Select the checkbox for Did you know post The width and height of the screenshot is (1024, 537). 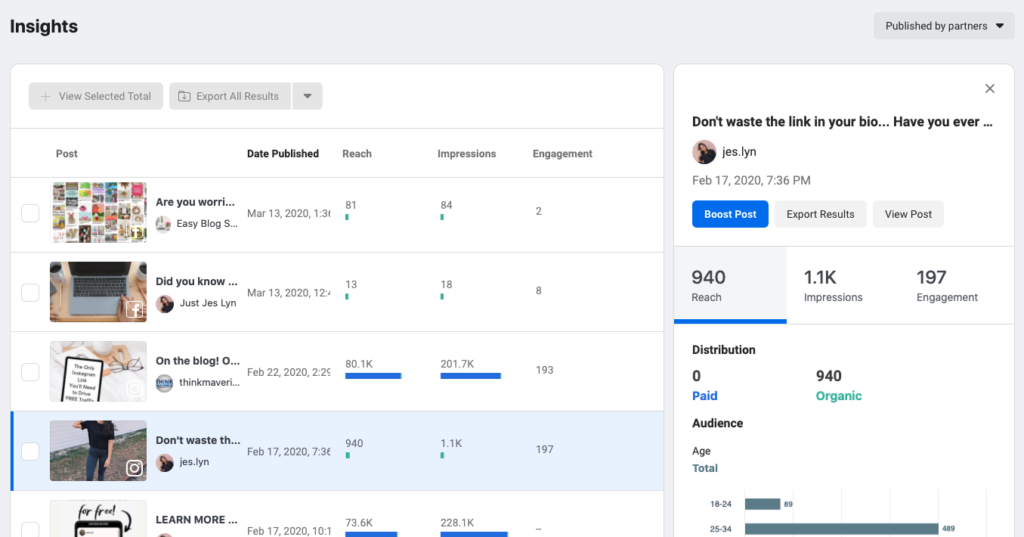coord(30,292)
